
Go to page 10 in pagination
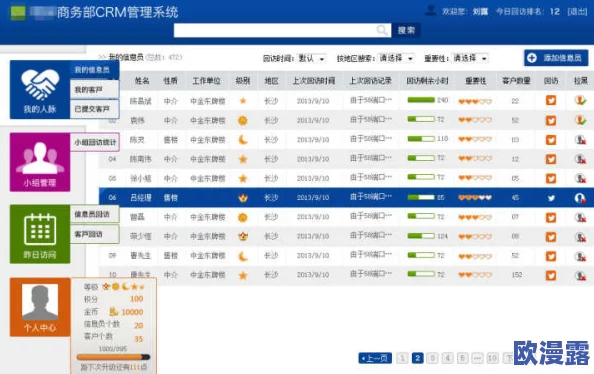[x=492, y=358]
